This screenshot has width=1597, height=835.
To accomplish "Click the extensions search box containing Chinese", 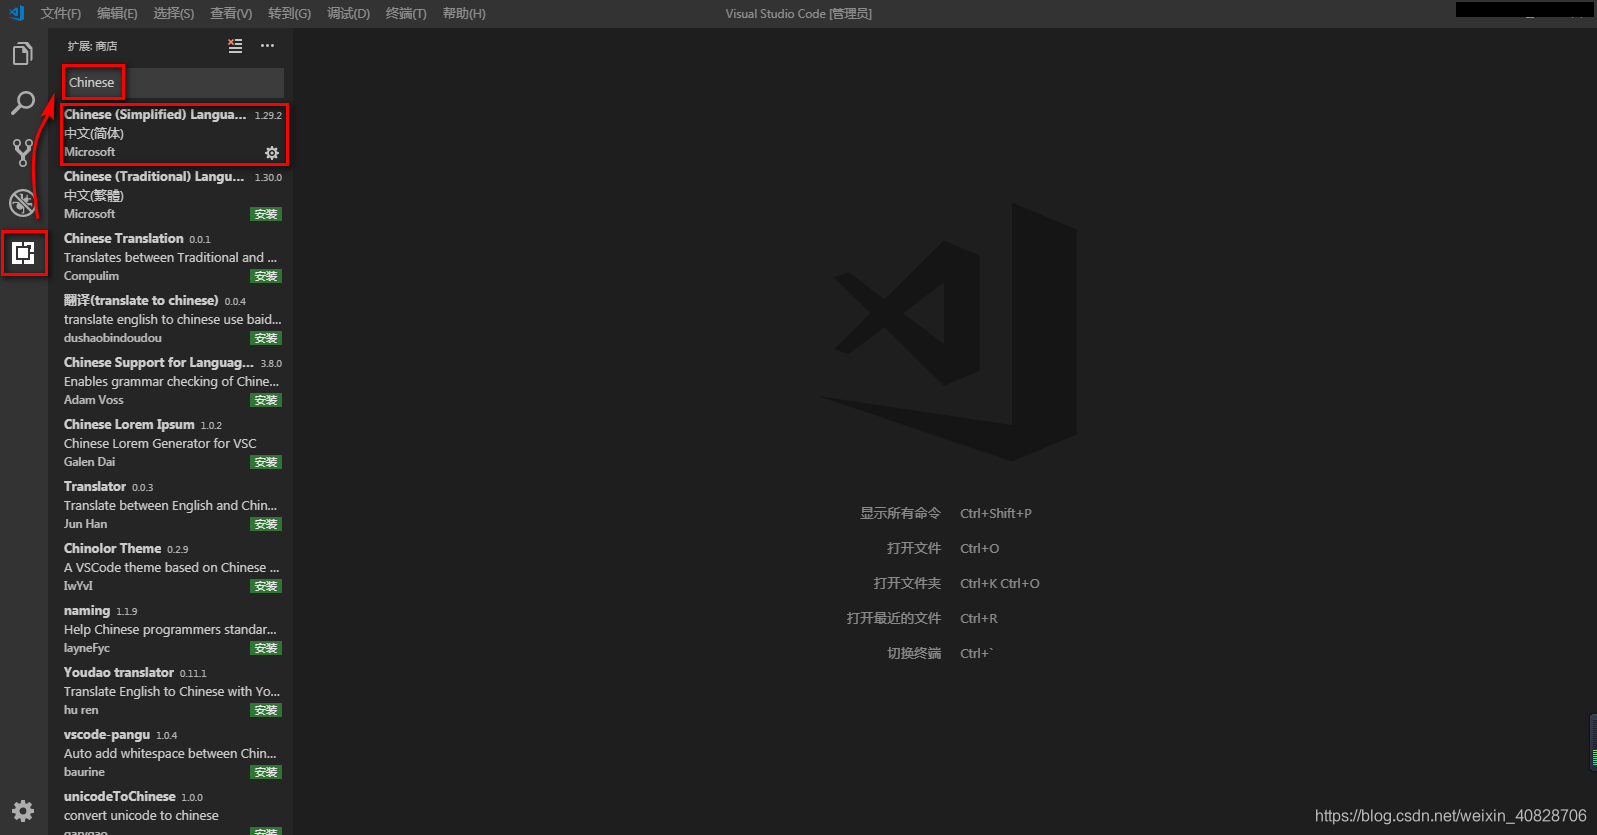I will coord(173,83).
